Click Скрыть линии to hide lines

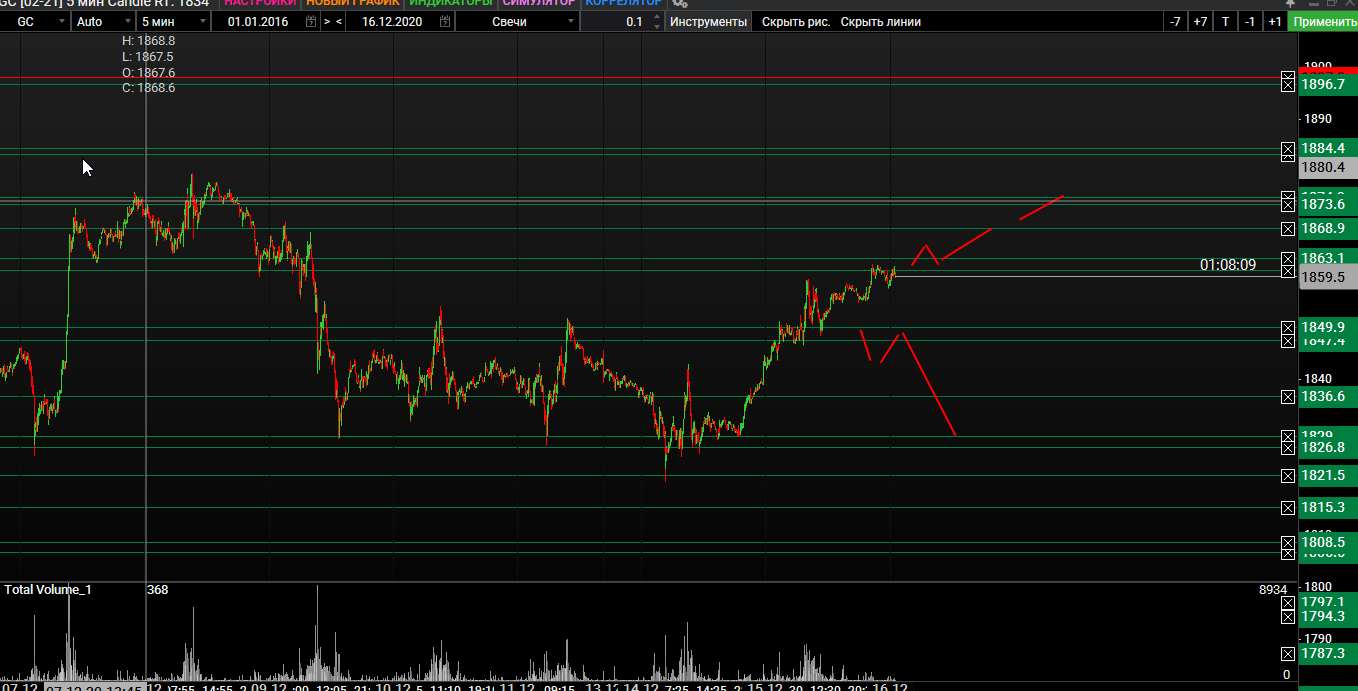tap(881, 21)
